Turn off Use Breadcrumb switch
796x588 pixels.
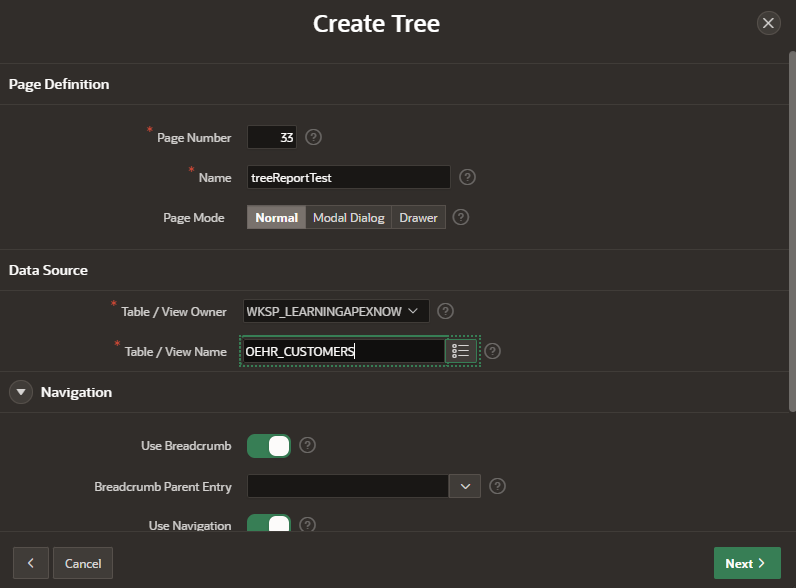(x=269, y=446)
